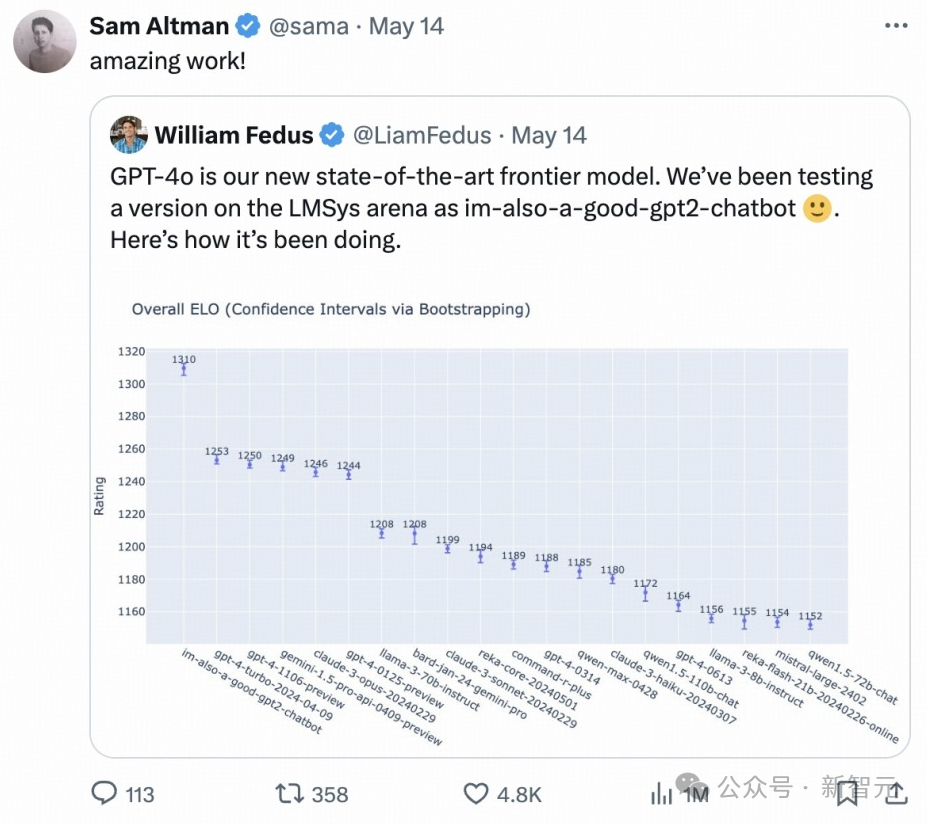Open the quoted tweet text about GPT-4o
Viewport: 927px width, 824px height.
pos(490,208)
